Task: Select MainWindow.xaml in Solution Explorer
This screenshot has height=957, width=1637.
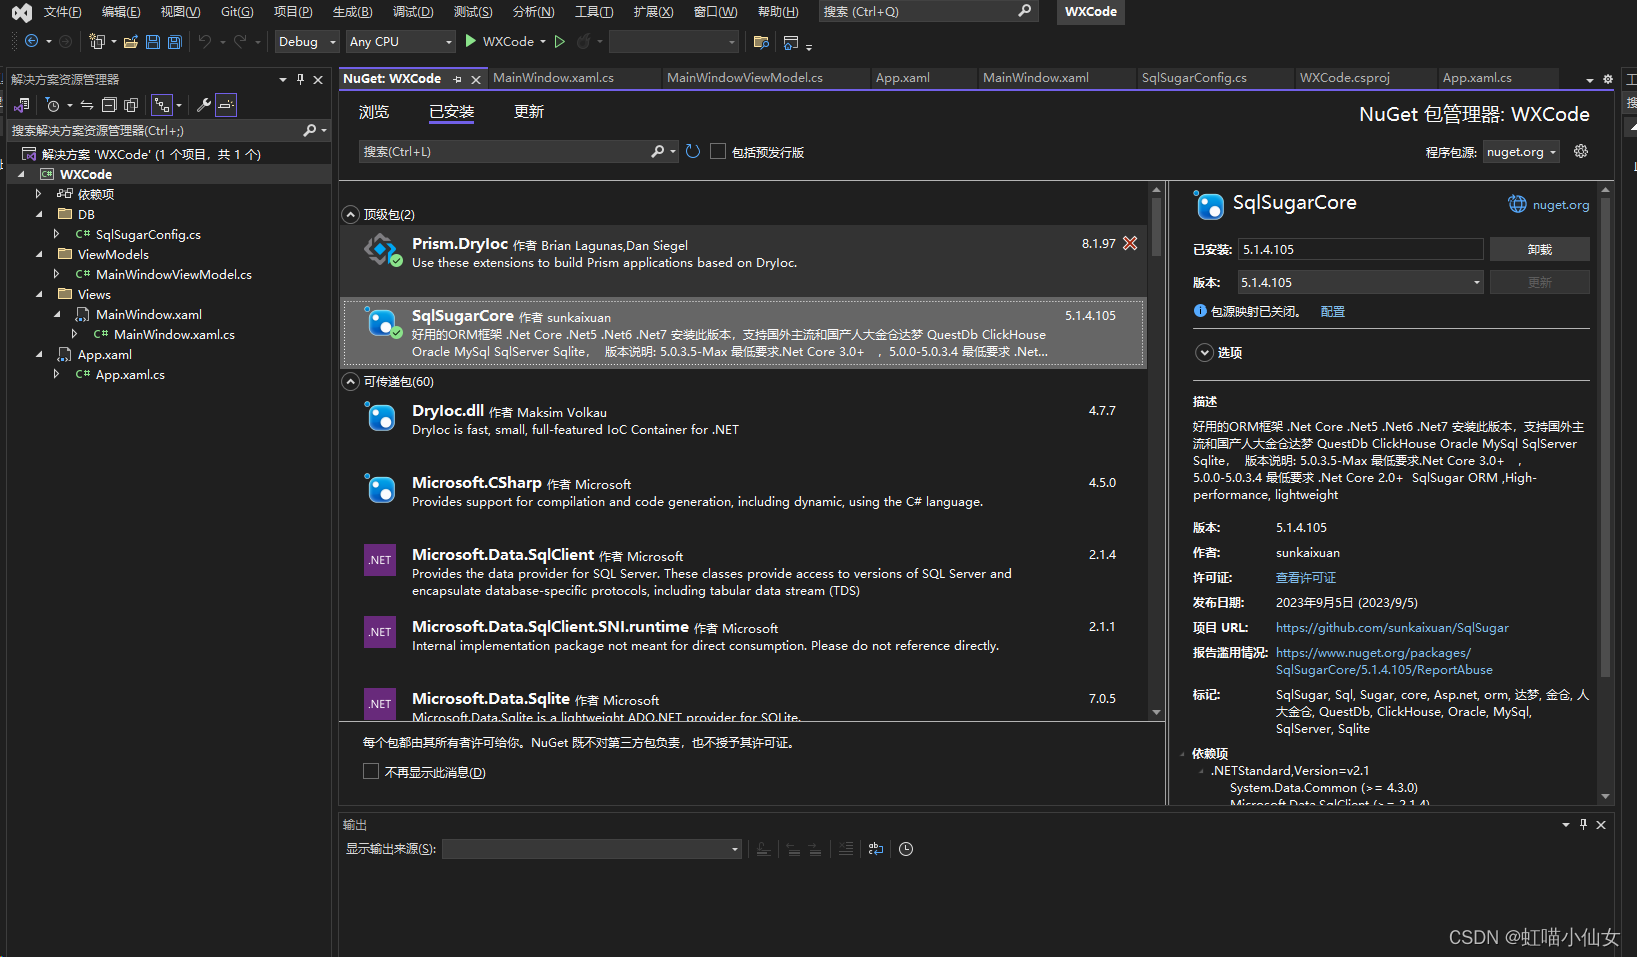Action: [149, 314]
